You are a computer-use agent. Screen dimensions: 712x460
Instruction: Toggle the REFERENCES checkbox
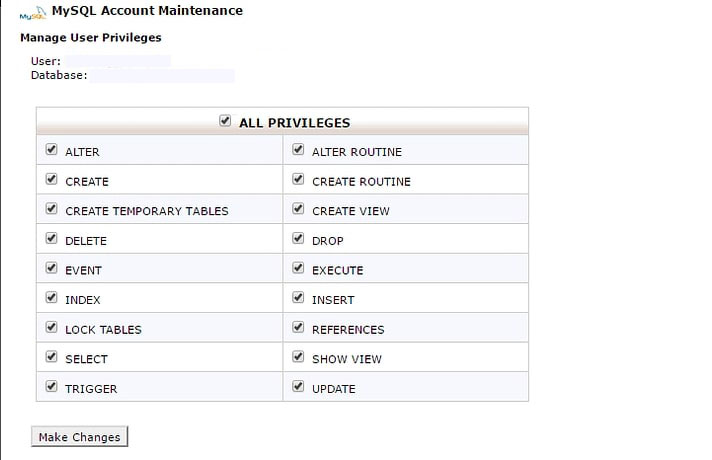(x=298, y=327)
